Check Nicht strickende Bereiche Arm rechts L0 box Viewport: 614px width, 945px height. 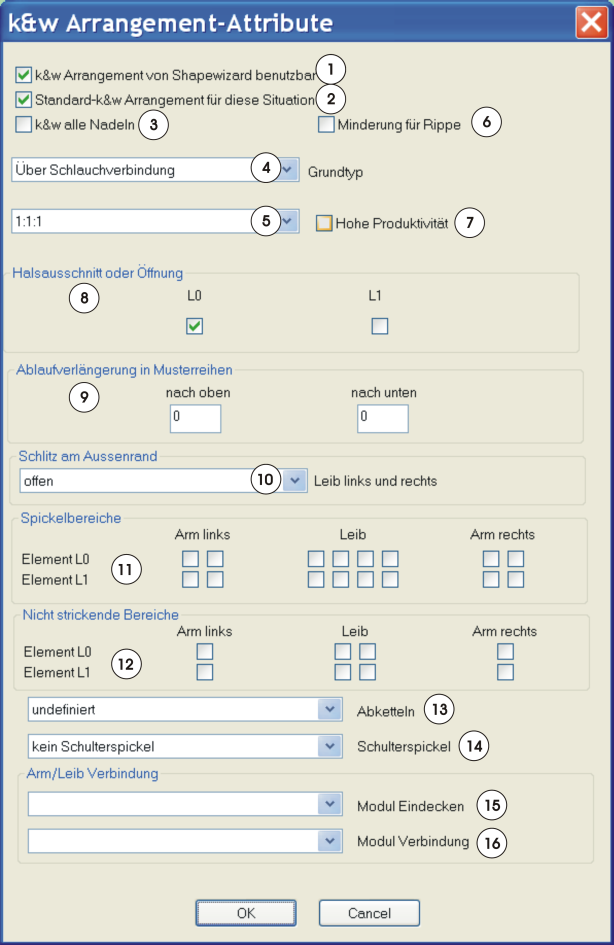point(506,652)
